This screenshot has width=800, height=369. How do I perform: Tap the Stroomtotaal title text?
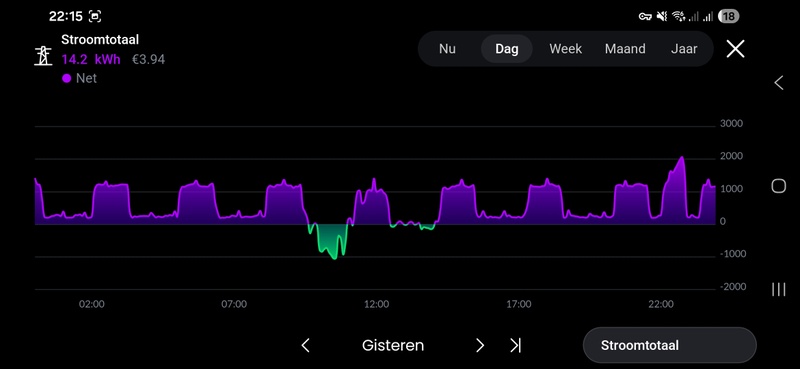[100, 40]
